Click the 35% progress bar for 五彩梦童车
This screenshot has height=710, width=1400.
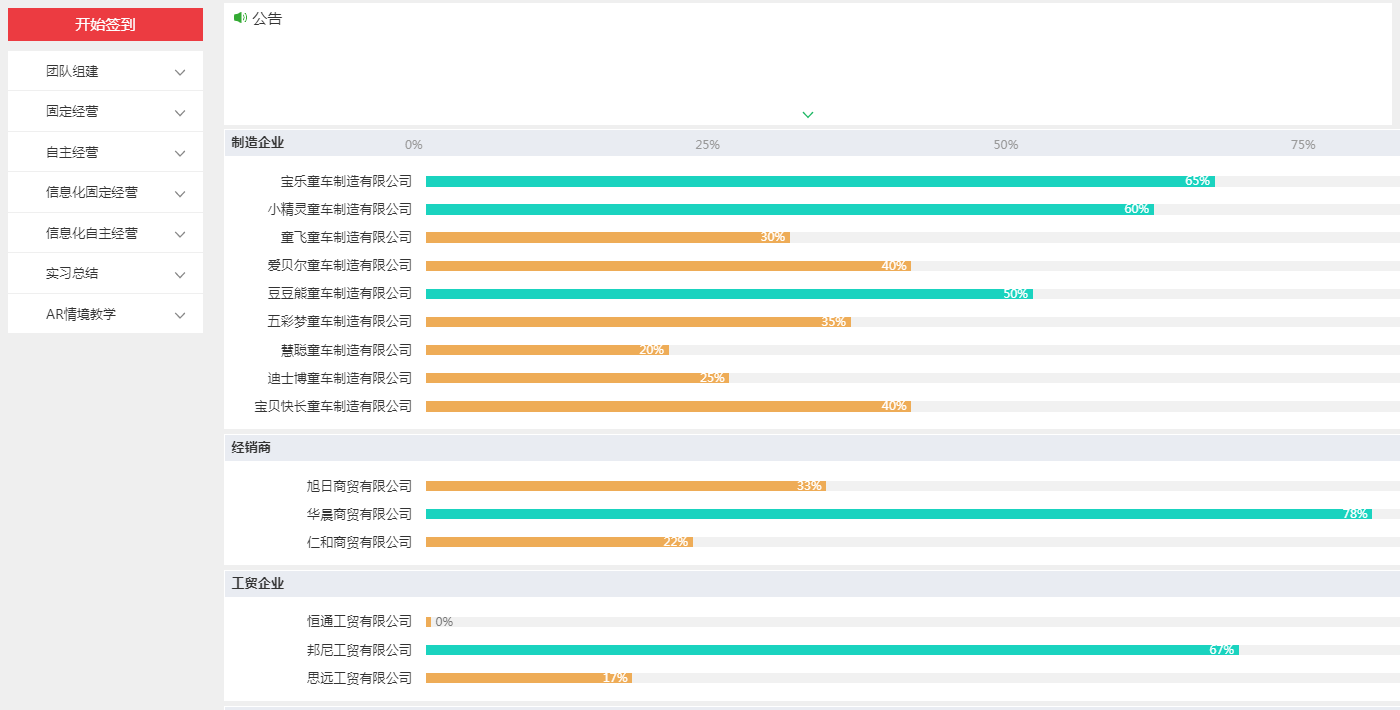coord(638,322)
